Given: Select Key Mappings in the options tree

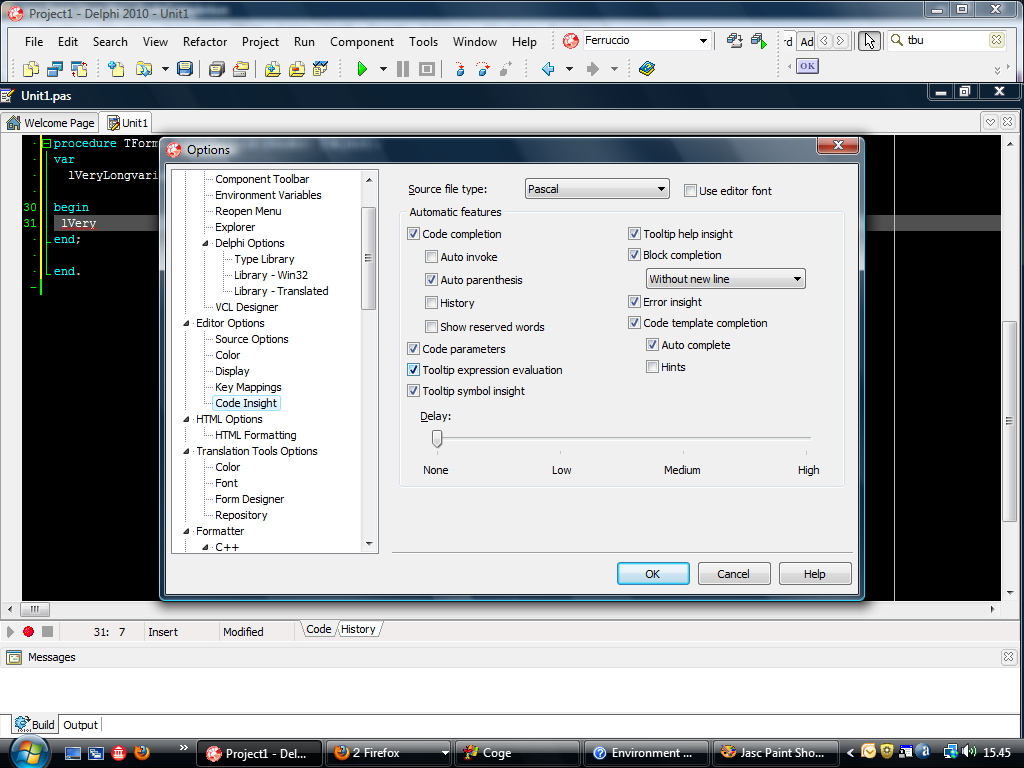Looking at the screenshot, I should 248,387.
